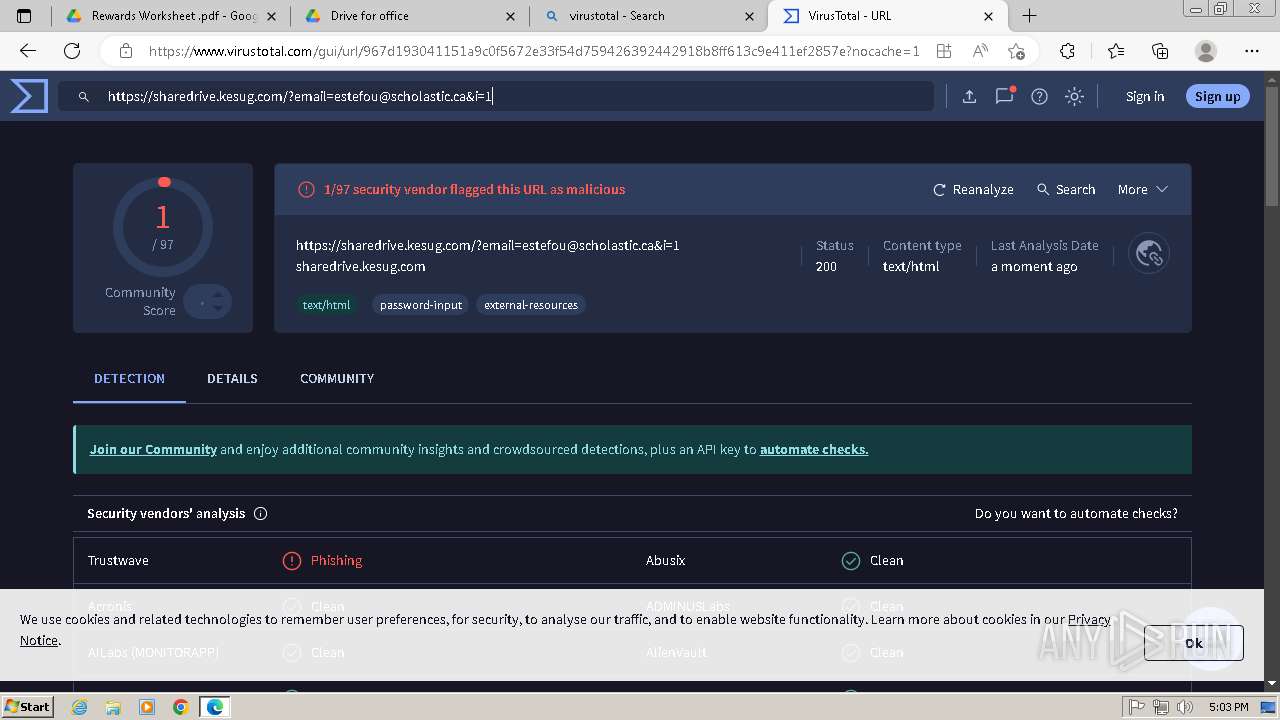Switch to the COMMUNITY tab
The image size is (1280, 720).
coord(337,378)
